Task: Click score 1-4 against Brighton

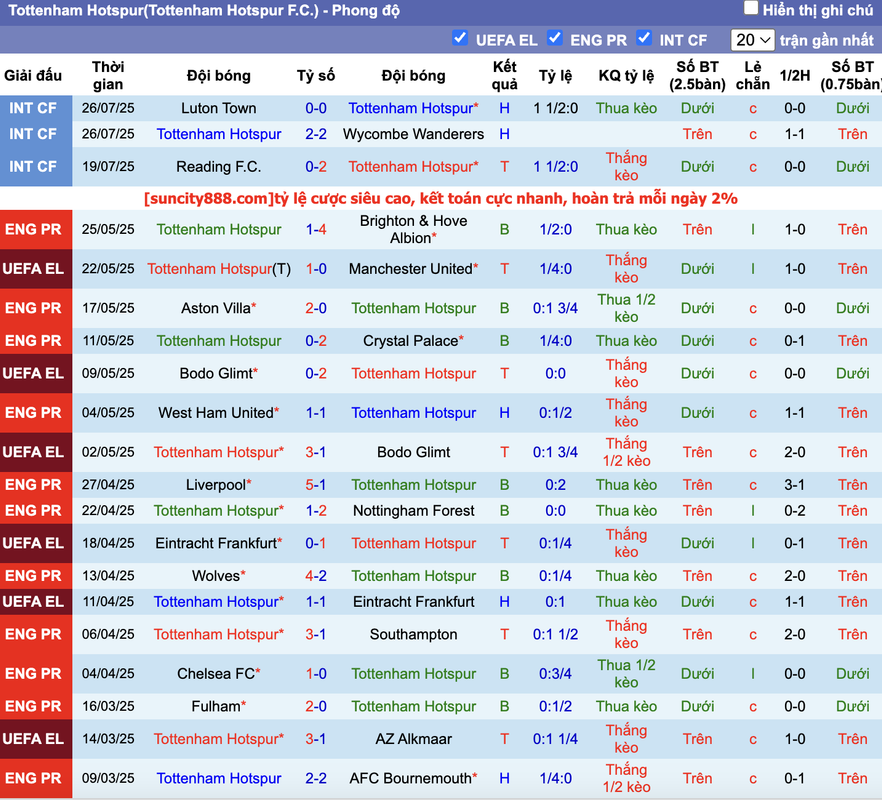Action: pos(316,230)
